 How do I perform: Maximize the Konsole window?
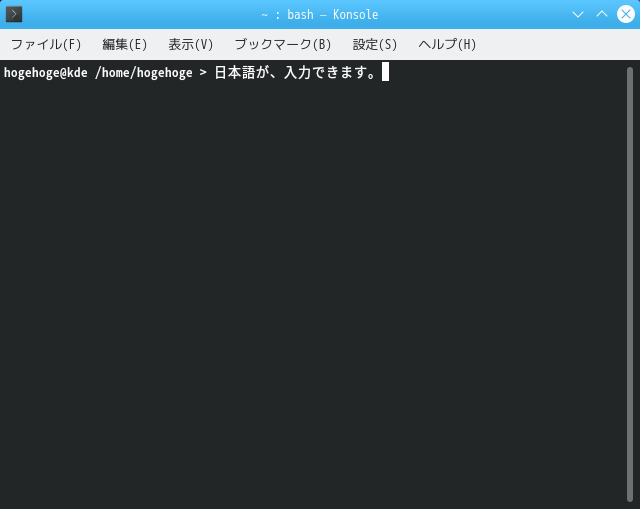click(x=602, y=14)
